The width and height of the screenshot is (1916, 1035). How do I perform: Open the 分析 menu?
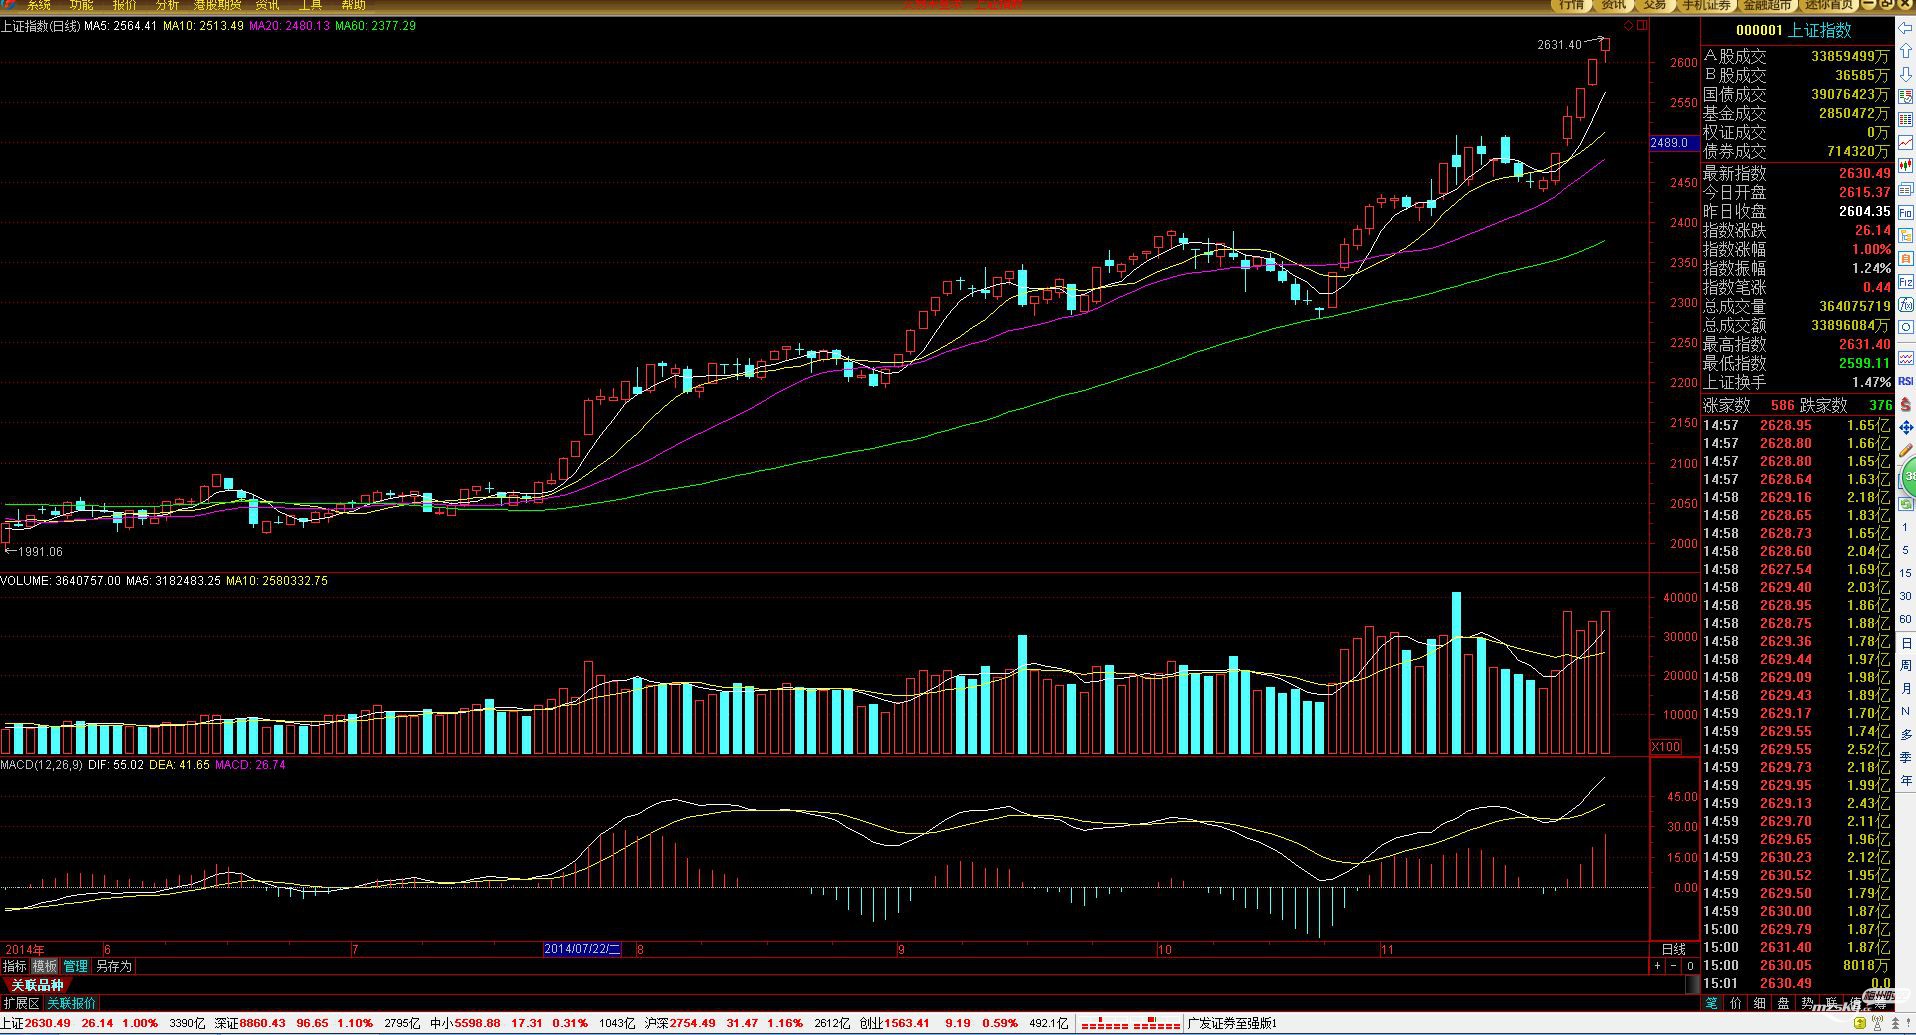pos(167,6)
